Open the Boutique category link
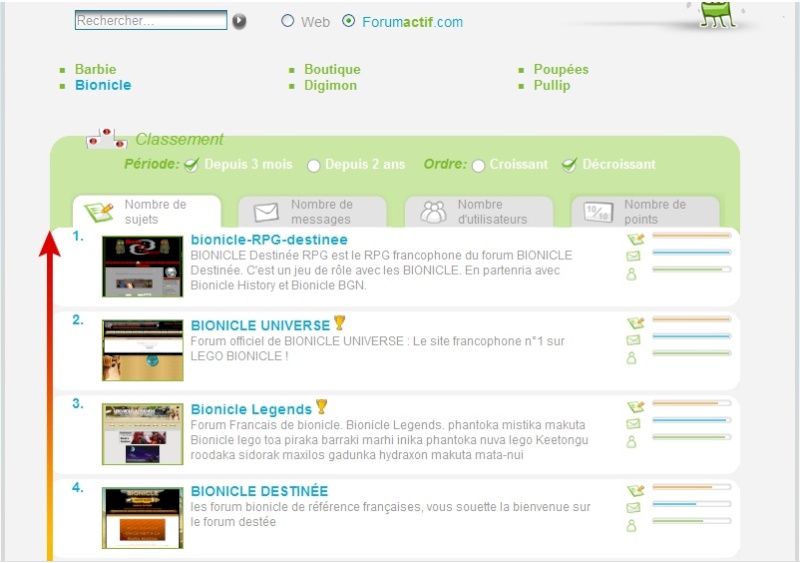800x563 pixels. 332,69
